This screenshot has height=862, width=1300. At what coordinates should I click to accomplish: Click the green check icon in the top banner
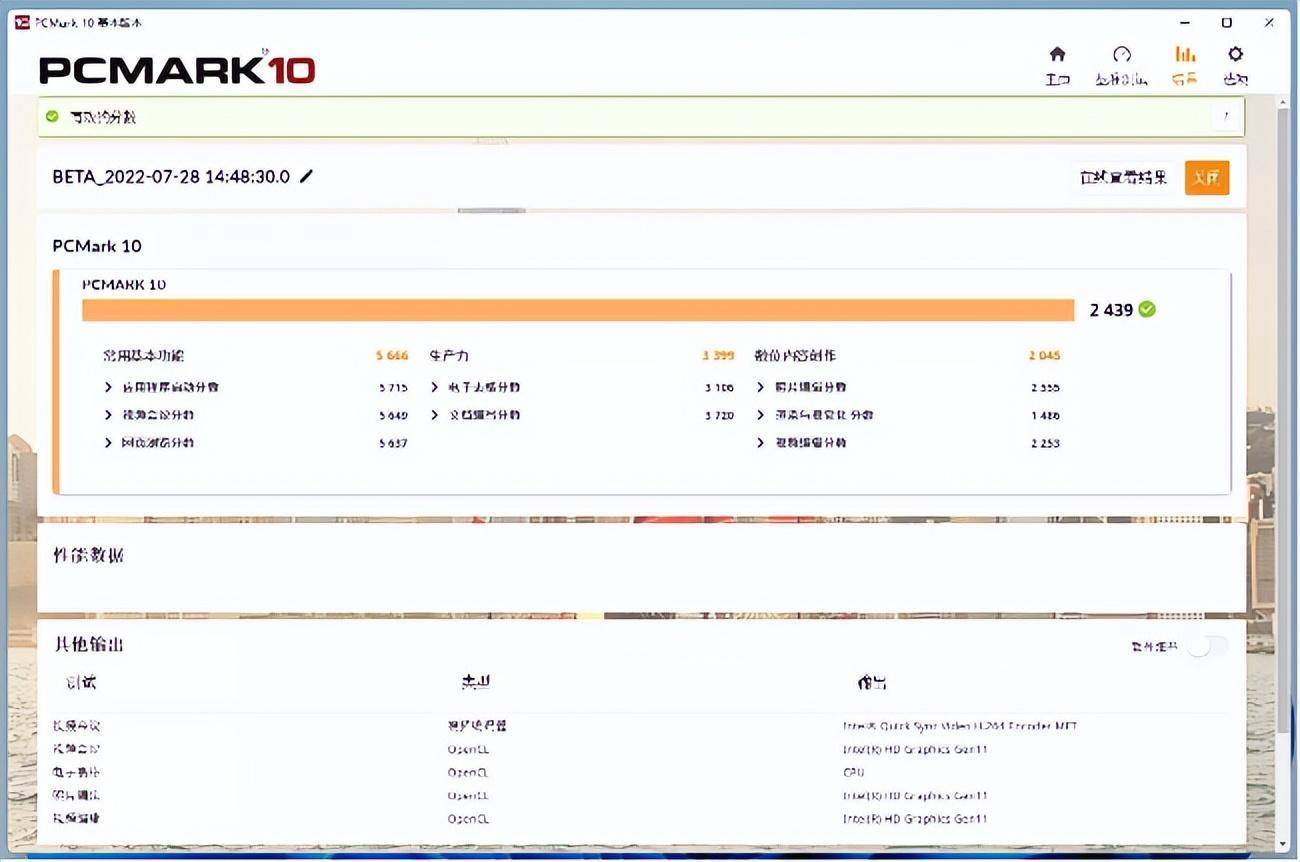pos(51,116)
